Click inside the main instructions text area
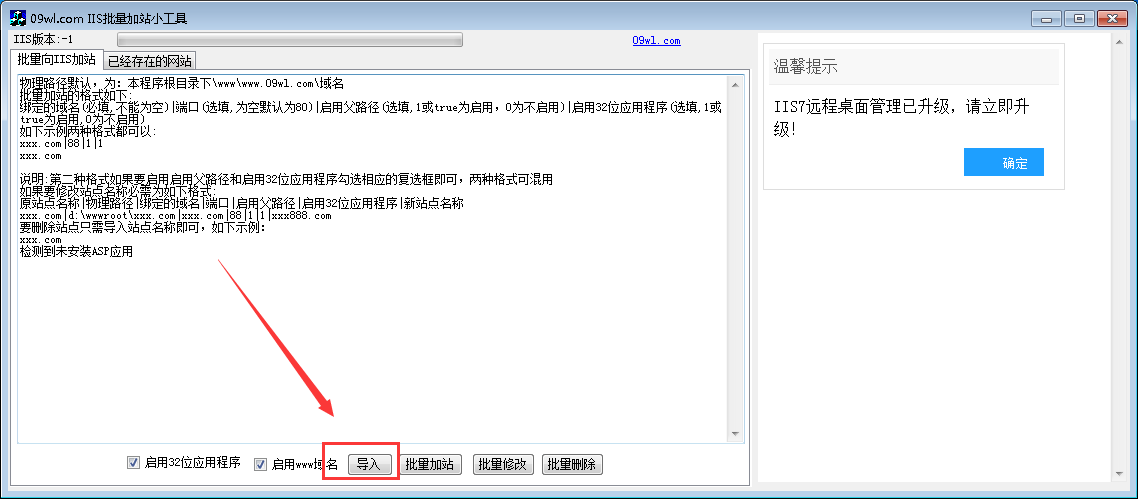 click(372, 258)
